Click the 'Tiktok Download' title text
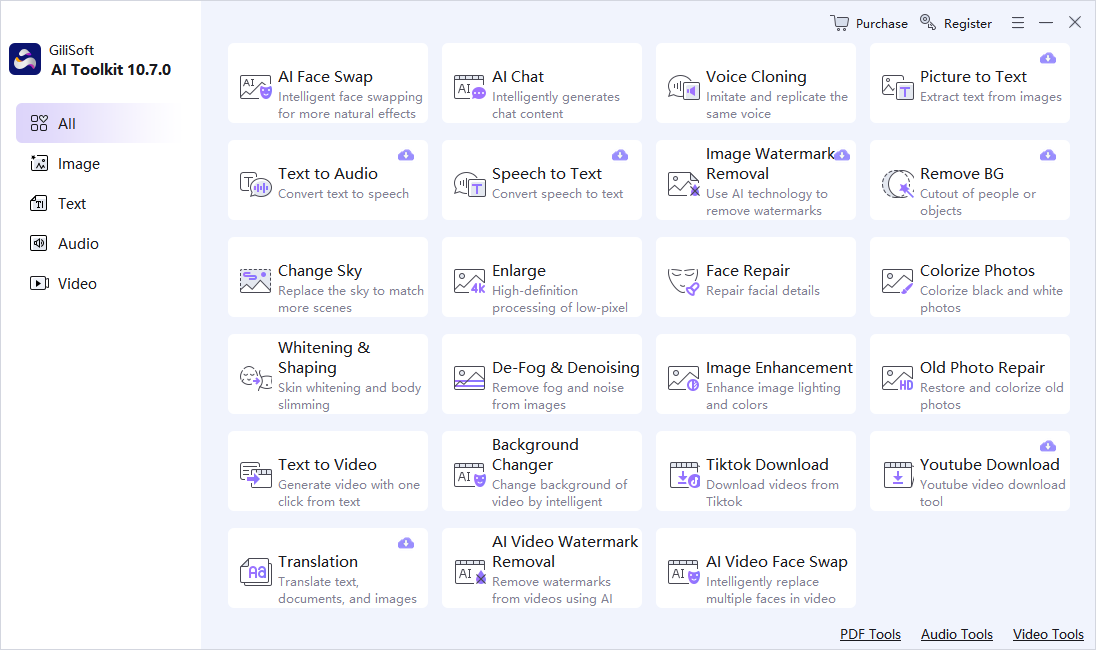 coord(767,465)
